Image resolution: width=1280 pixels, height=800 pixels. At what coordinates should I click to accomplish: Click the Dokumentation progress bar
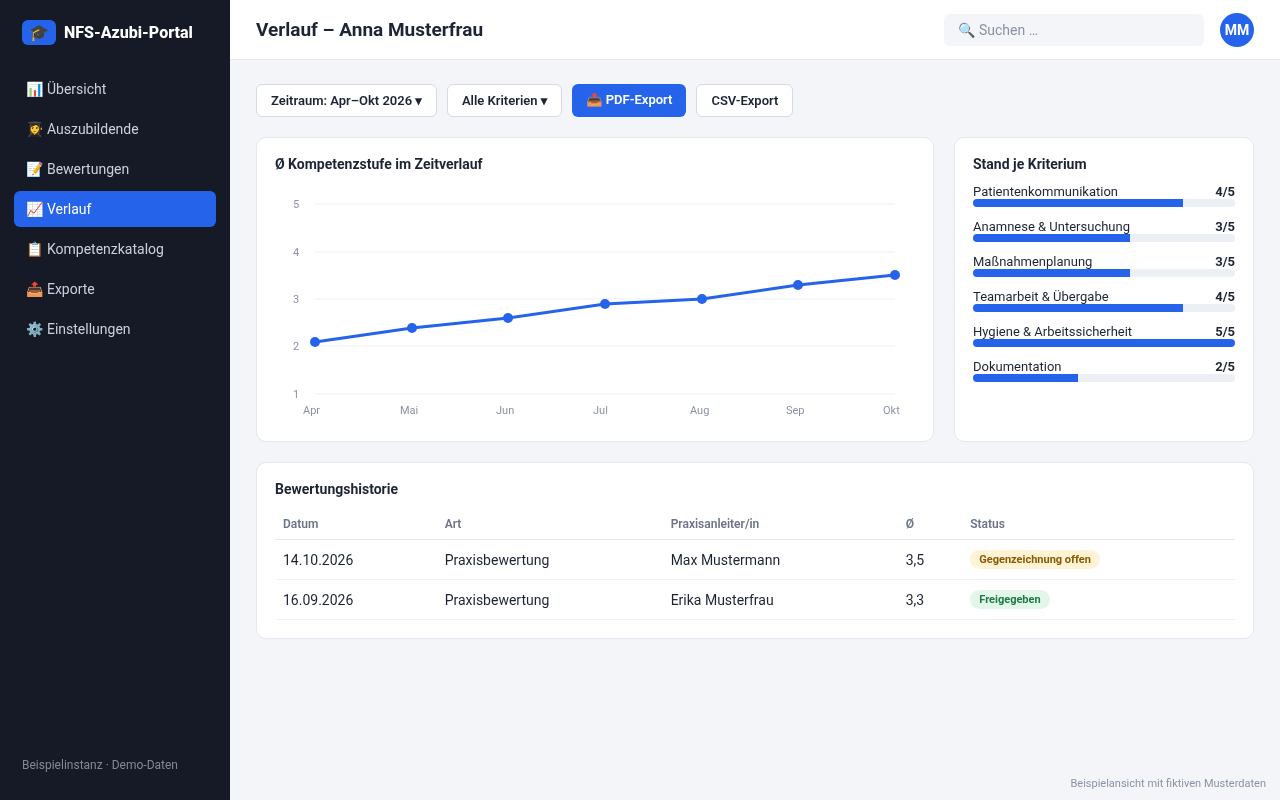(1104, 378)
